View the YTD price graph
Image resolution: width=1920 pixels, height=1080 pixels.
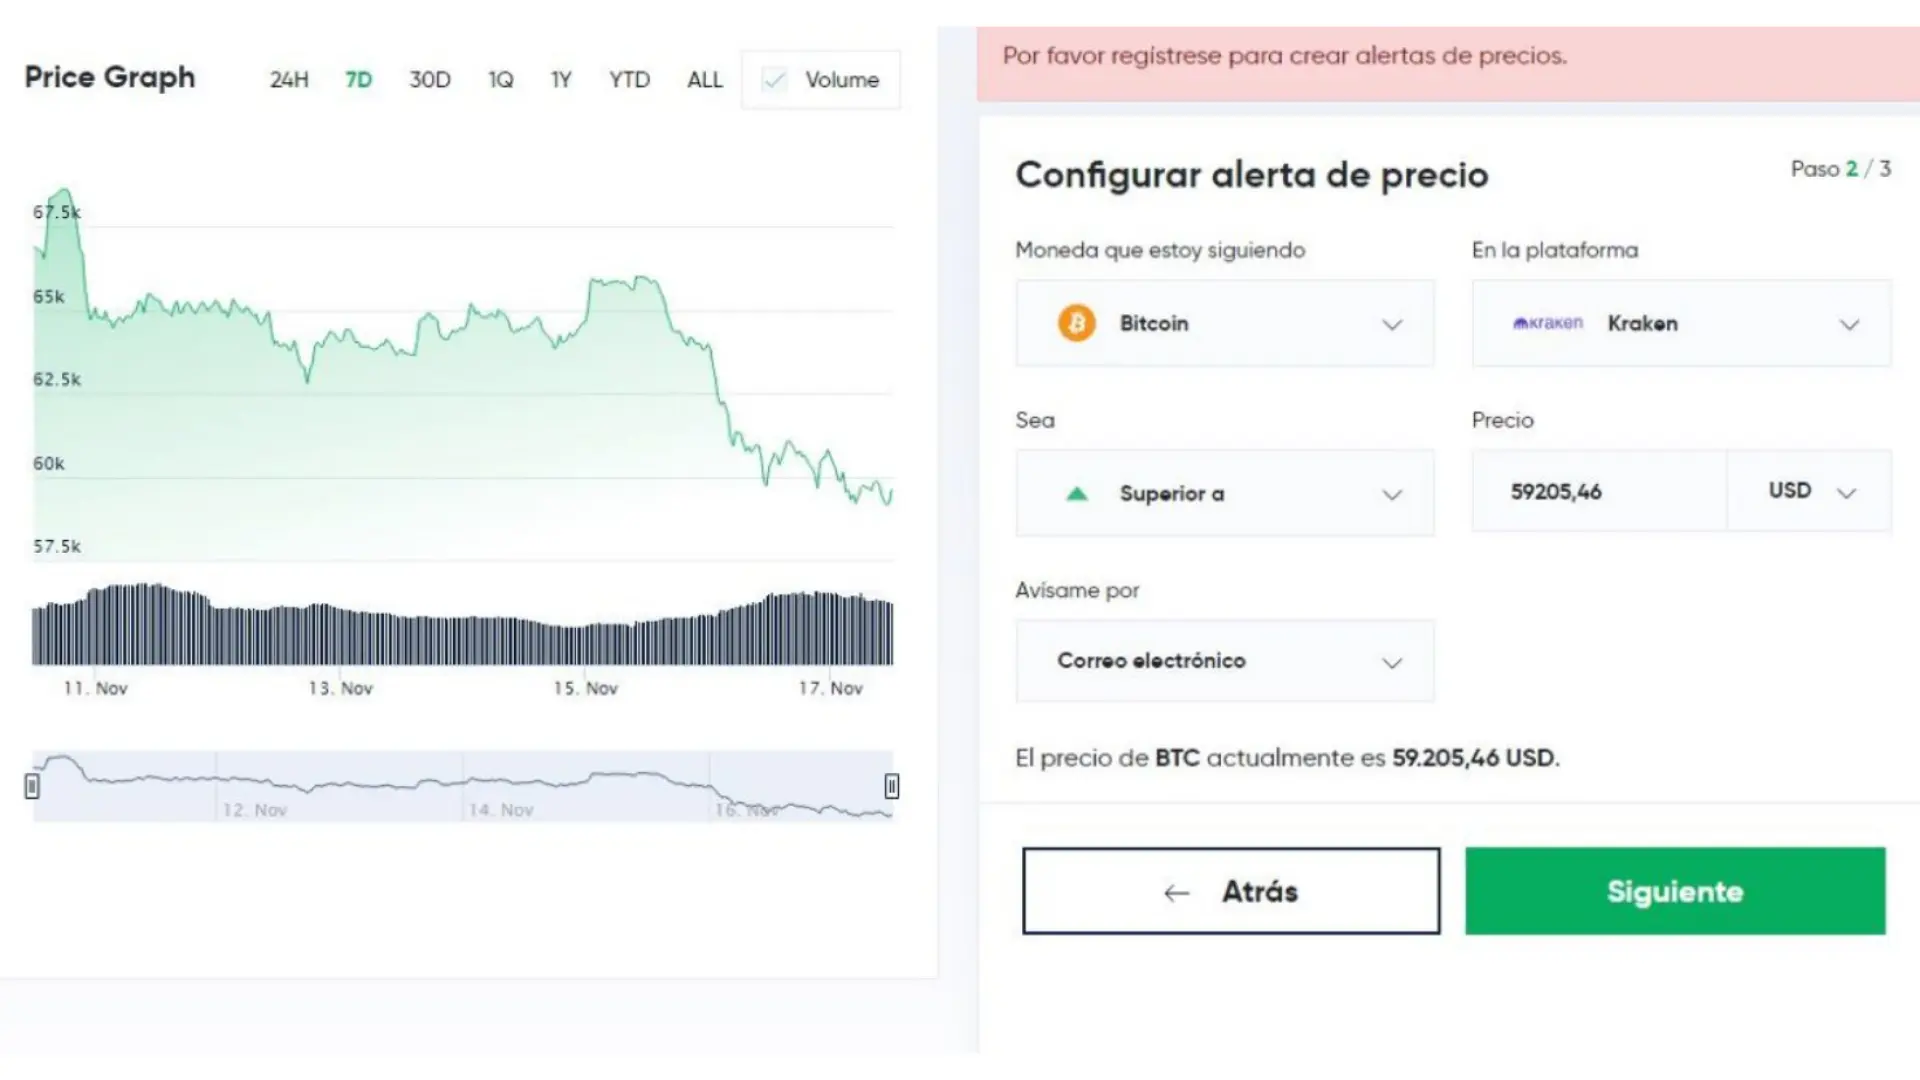(x=629, y=79)
